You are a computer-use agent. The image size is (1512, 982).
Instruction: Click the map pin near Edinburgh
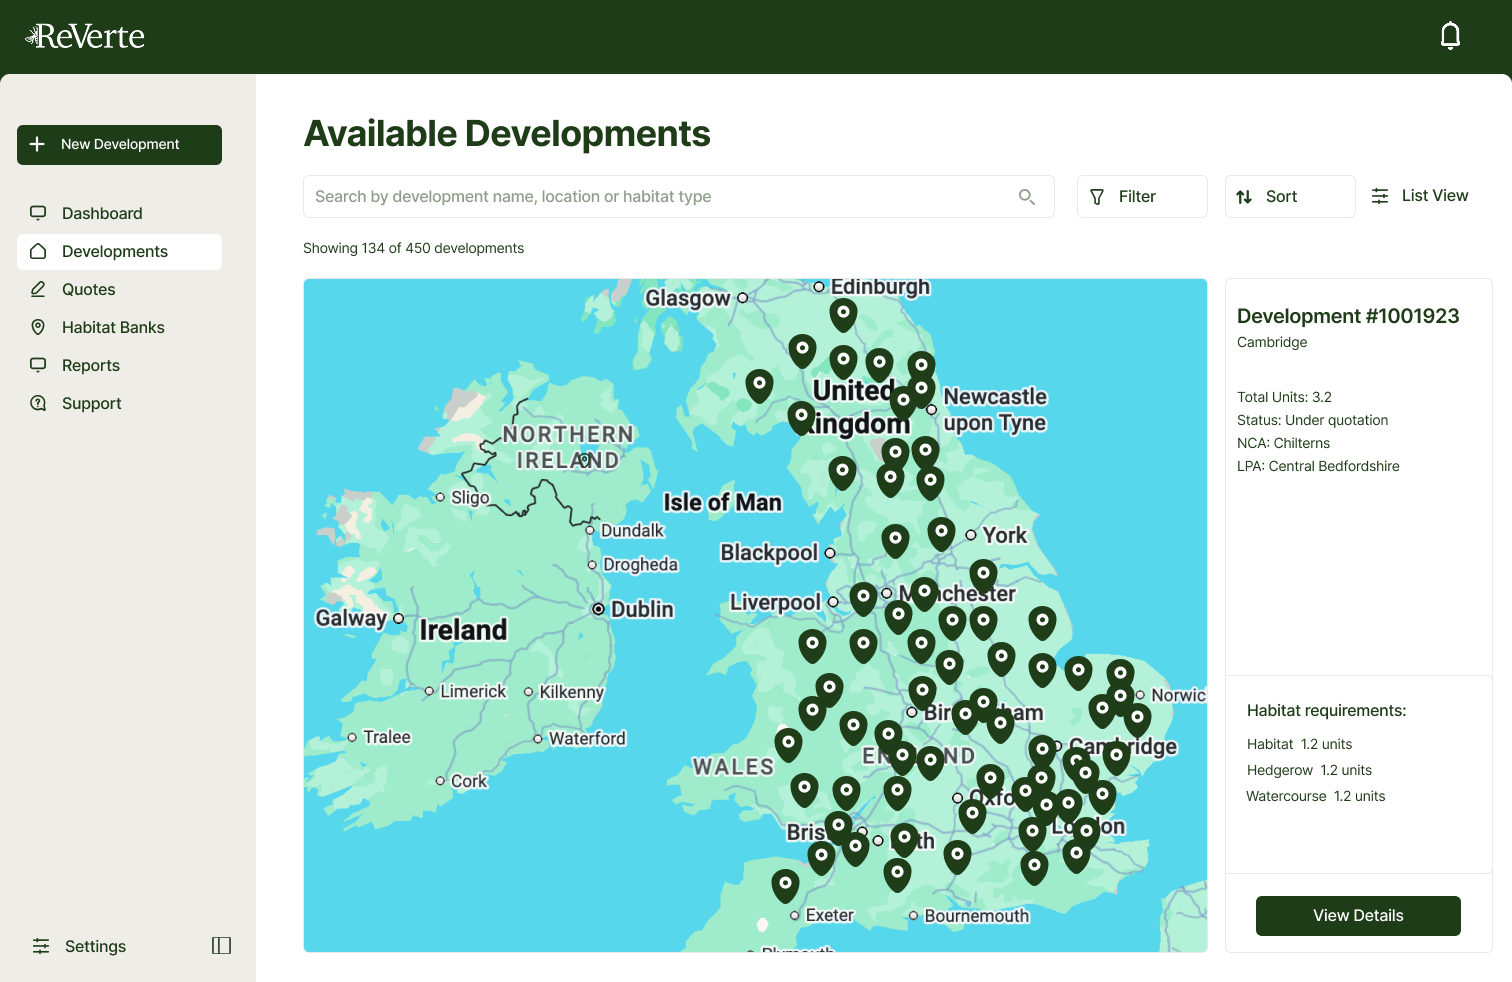(843, 313)
